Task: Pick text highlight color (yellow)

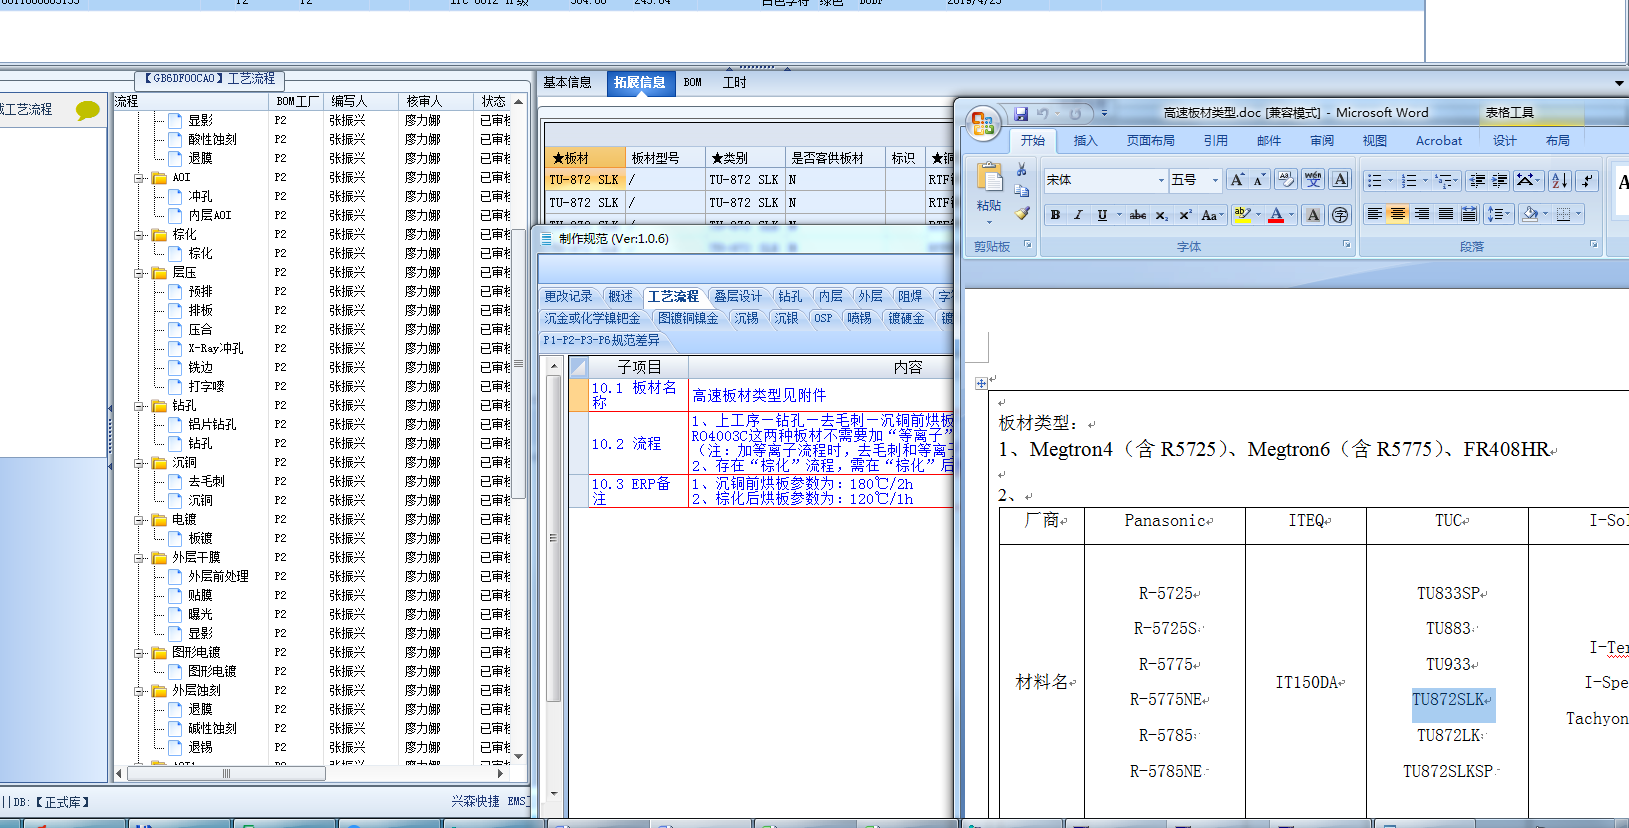Action: (1242, 215)
